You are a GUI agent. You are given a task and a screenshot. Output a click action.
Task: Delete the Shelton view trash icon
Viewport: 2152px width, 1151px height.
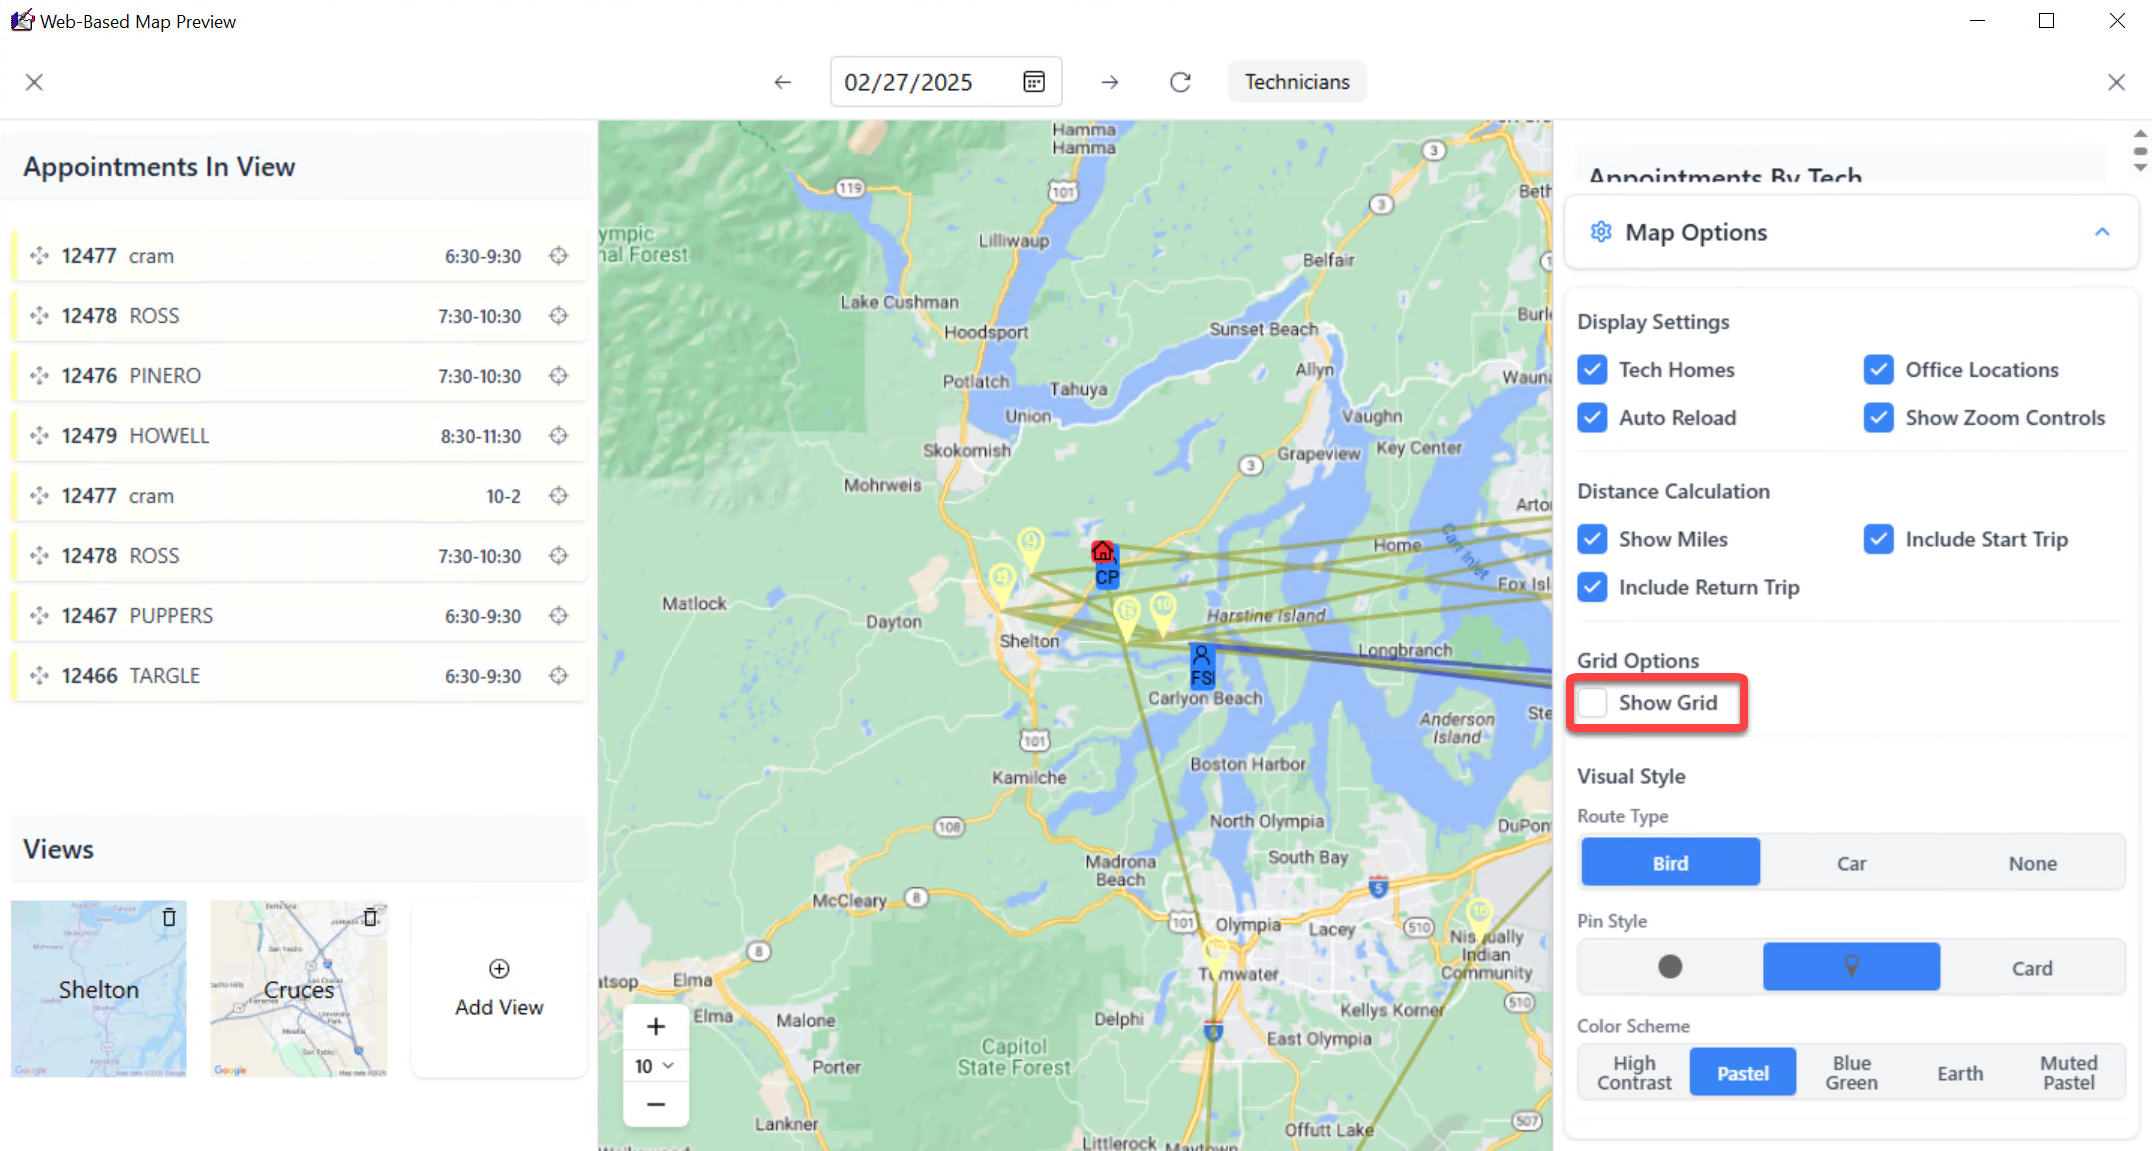pyautogui.click(x=169, y=917)
